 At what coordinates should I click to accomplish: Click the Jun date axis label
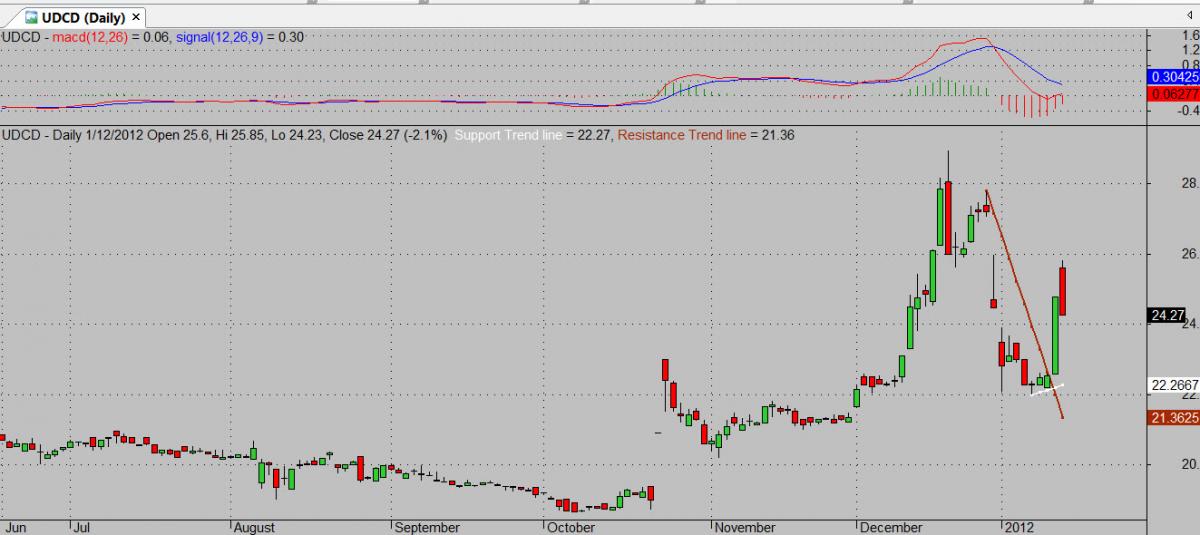(x=14, y=527)
